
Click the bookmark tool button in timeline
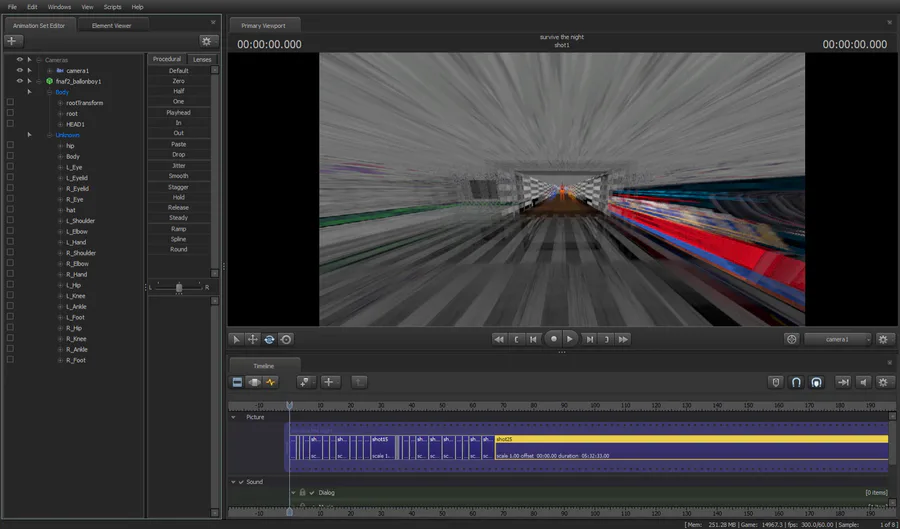pos(306,382)
